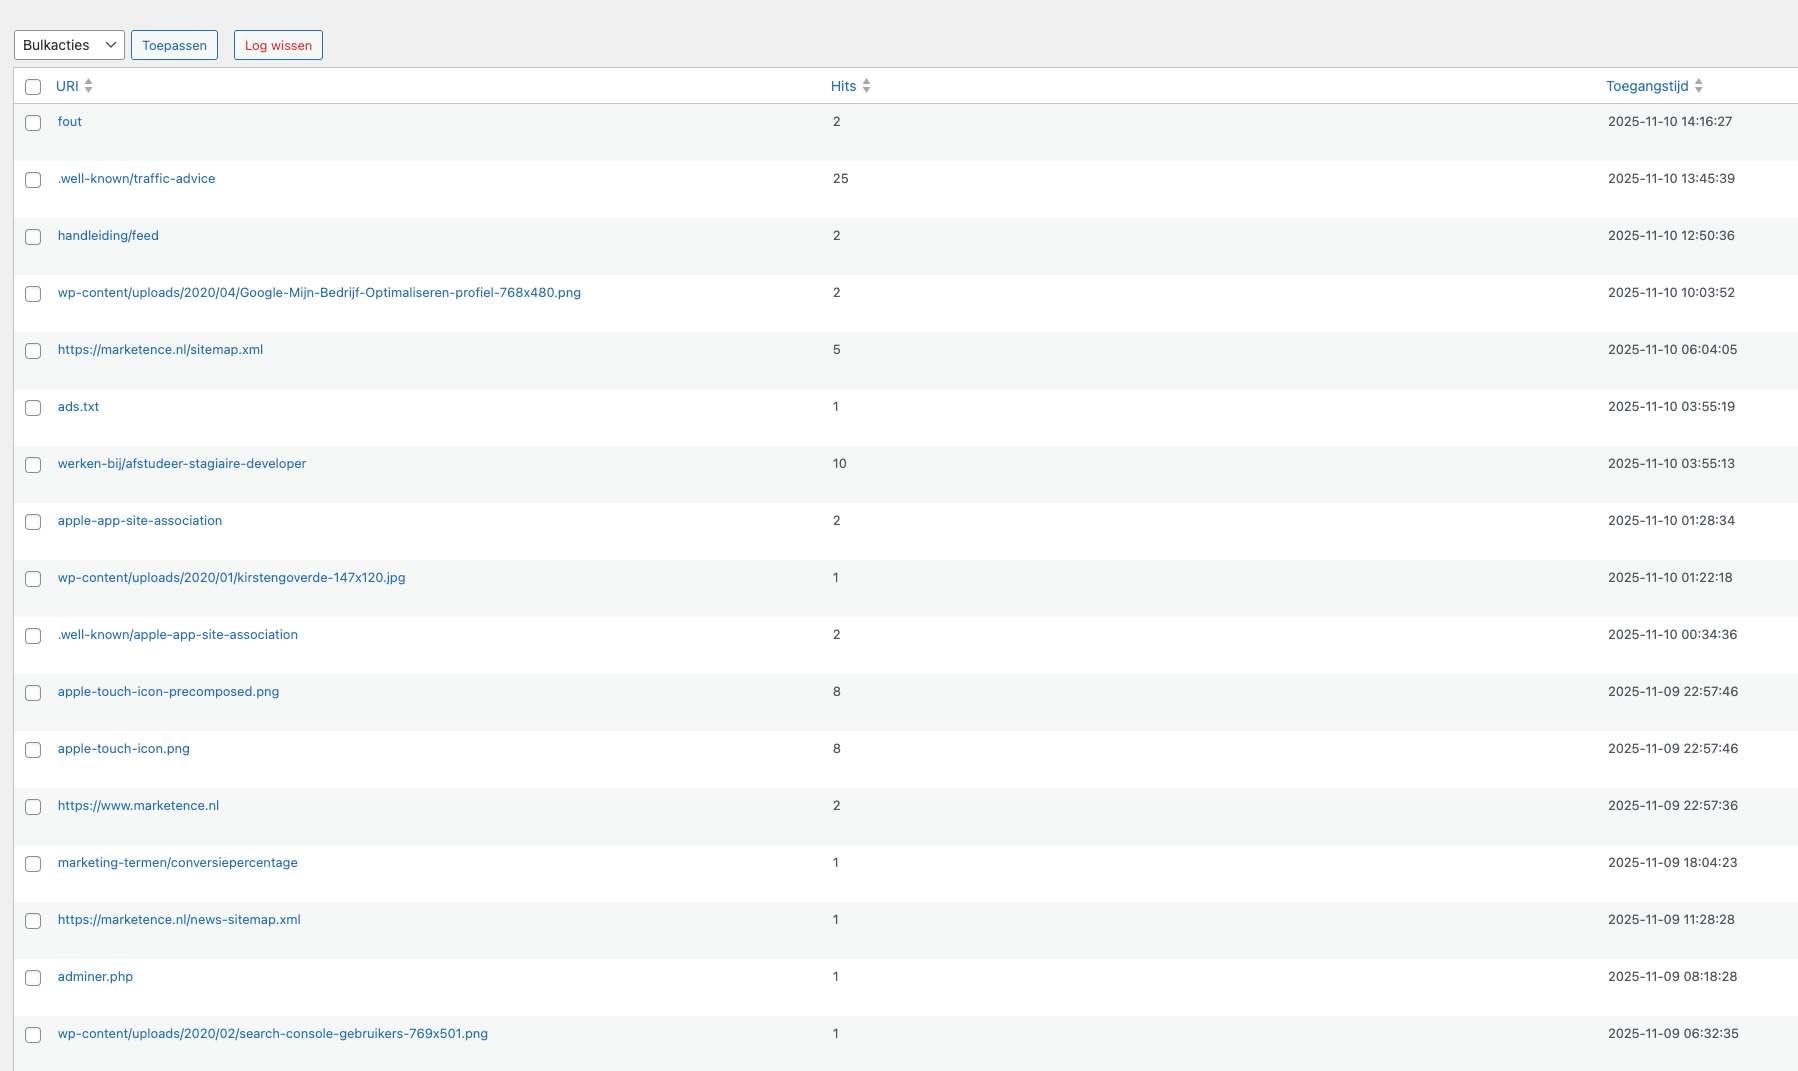The height and width of the screenshot is (1071, 1798).
Task: Click the ascending arrow next to URI
Action: [x=88, y=82]
